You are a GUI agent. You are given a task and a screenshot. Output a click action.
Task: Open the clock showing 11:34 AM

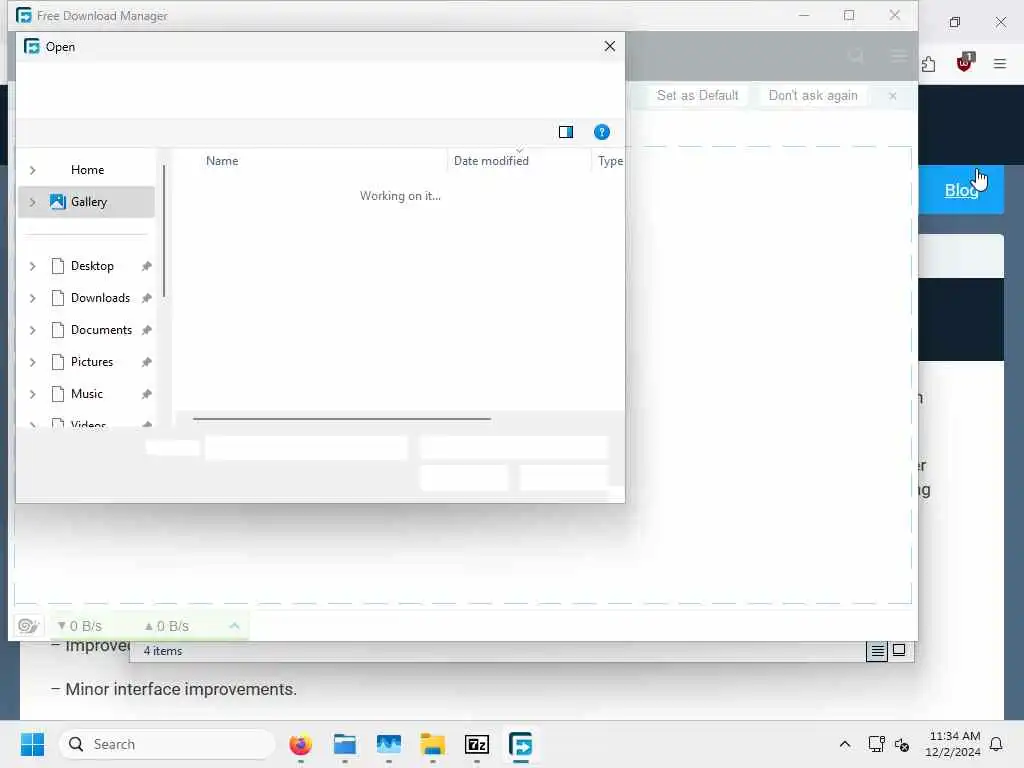tap(953, 744)
